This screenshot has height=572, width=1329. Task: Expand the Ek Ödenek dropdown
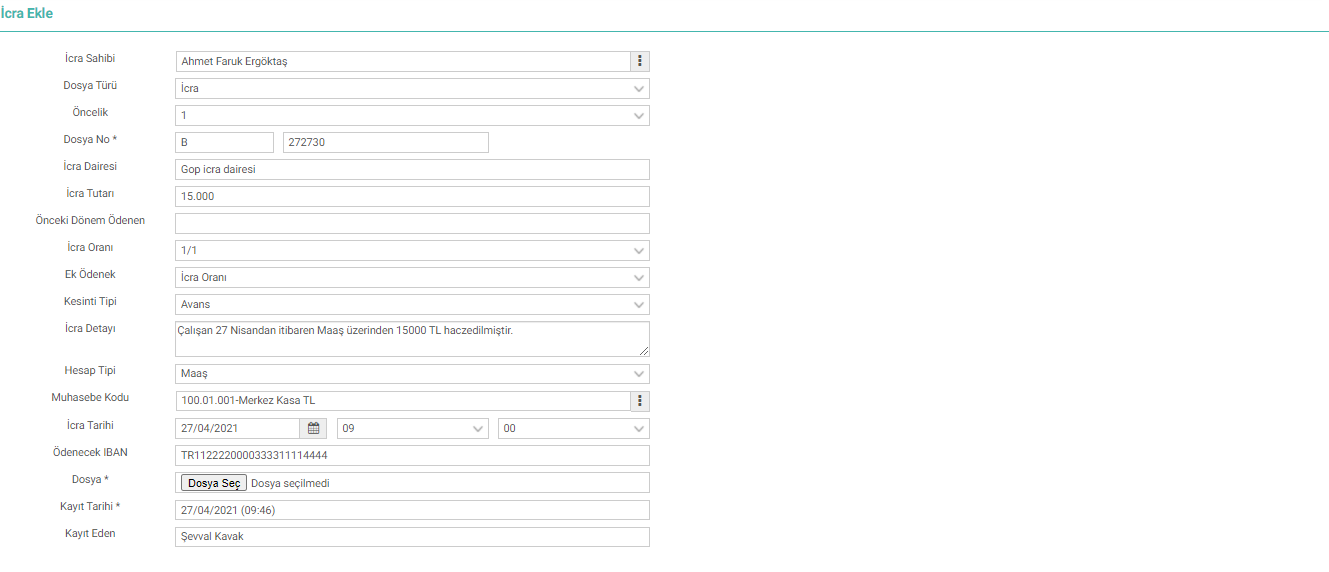(412, 277)
